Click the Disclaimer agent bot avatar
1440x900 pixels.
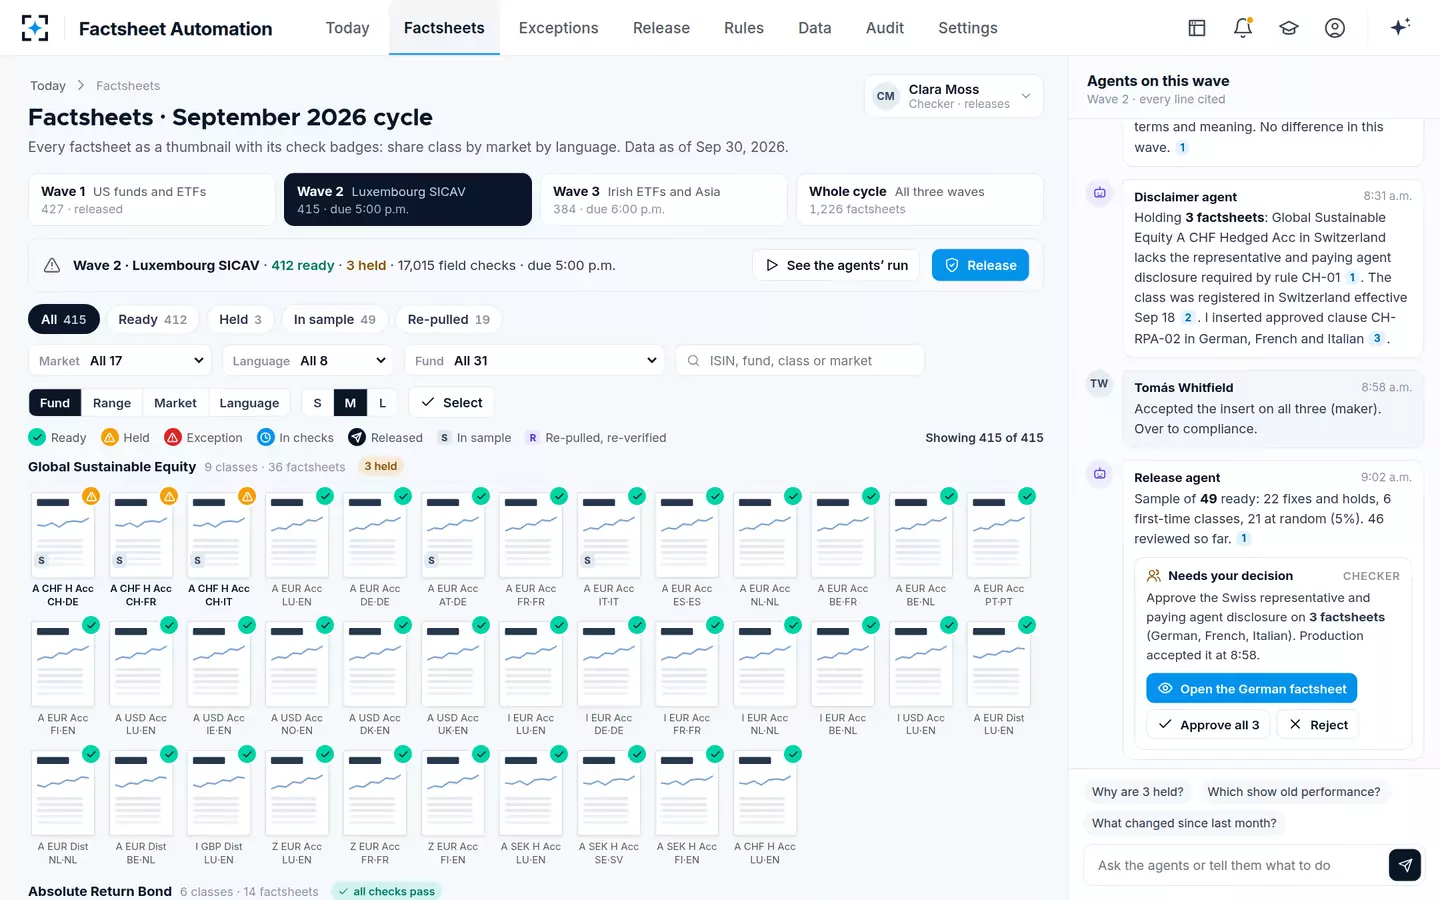pyautogui.click(x=1100, y=193)
